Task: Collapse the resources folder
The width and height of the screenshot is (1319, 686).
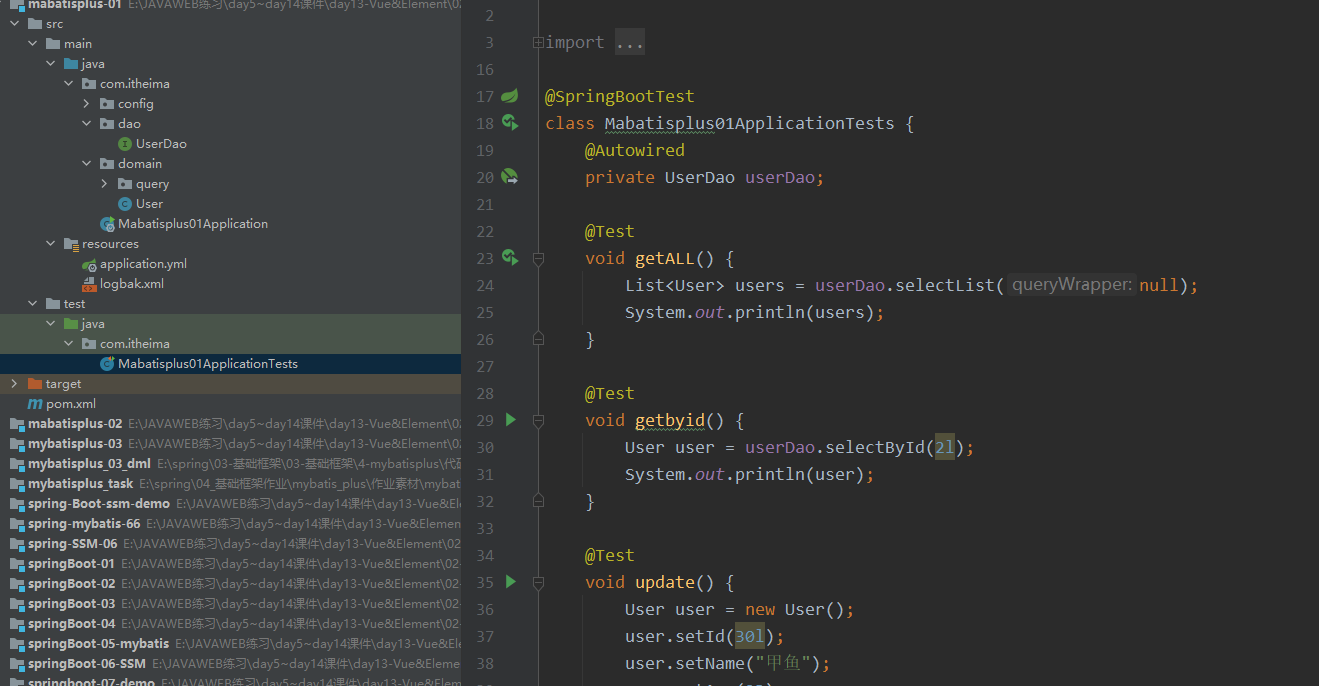Action: [x=50, y=244]
